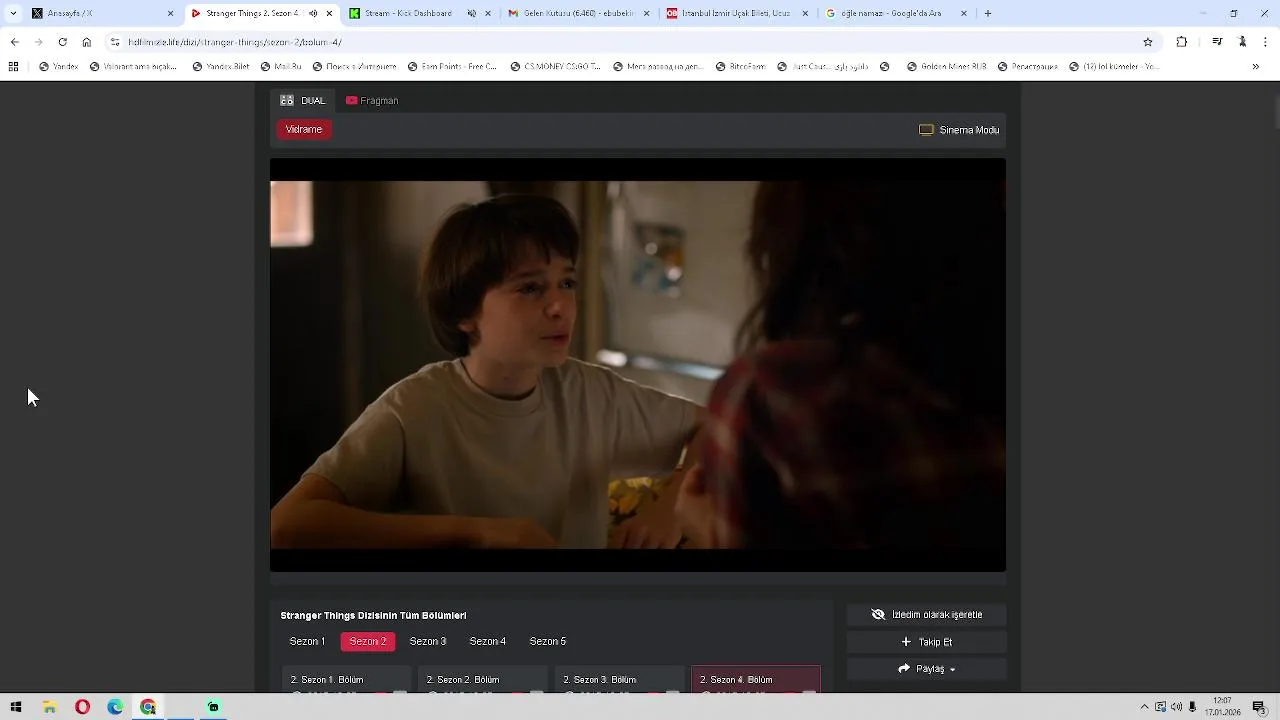Image resolution: width=1280 pixels, height=720 pixels.
Task: Open the Yandex Bilet bookmark
Action: [x=221, y=67]
